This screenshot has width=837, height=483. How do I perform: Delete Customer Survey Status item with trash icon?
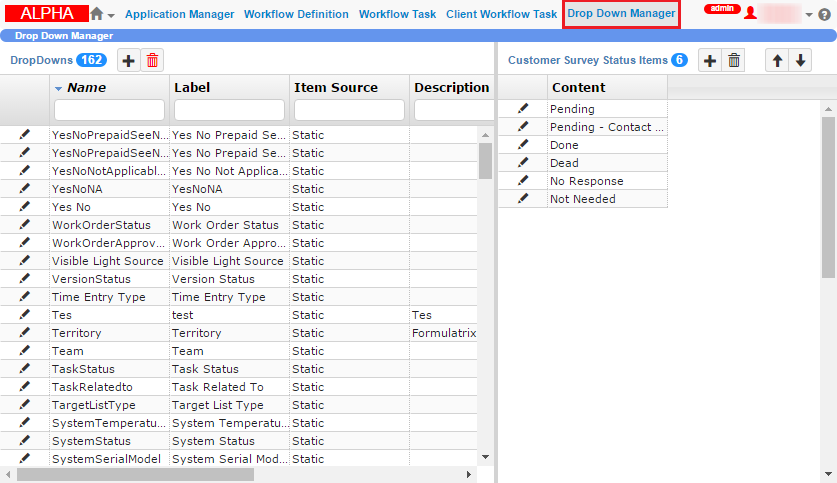coord(734,61)
